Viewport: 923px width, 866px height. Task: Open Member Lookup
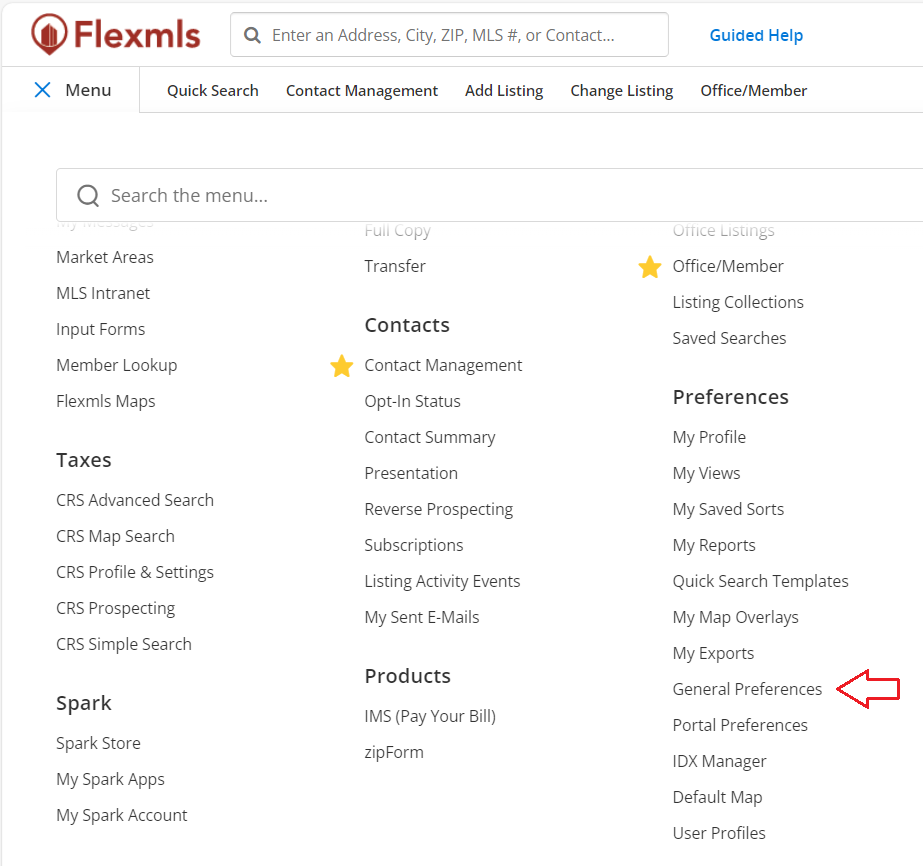(x=116, y=365)
